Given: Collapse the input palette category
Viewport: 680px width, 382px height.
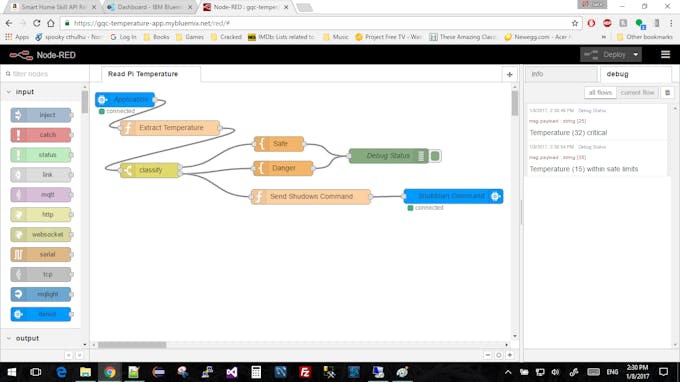Looking at the screenshot, I should pyautogui.click(x=9, y=92).
